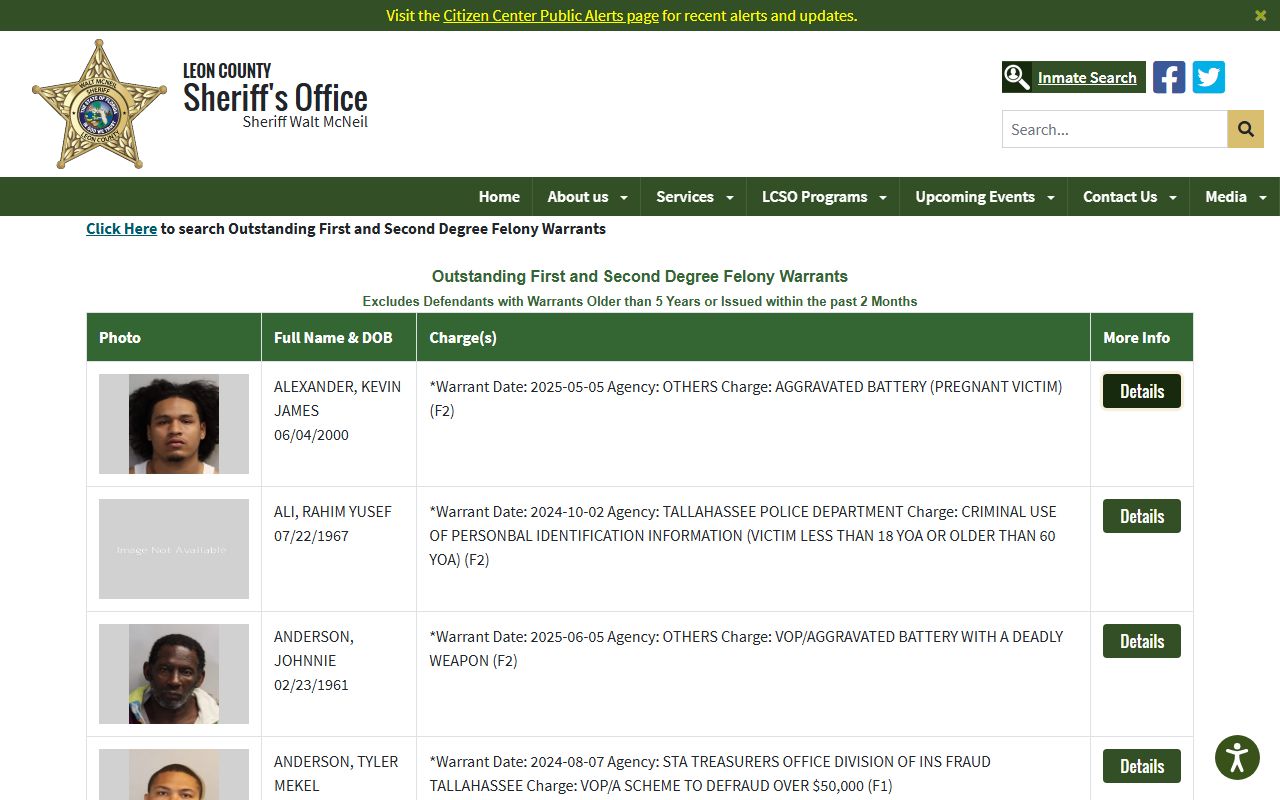
Task: Click the photo of Tyler Mekel Anderson
Action: [174, 774]
